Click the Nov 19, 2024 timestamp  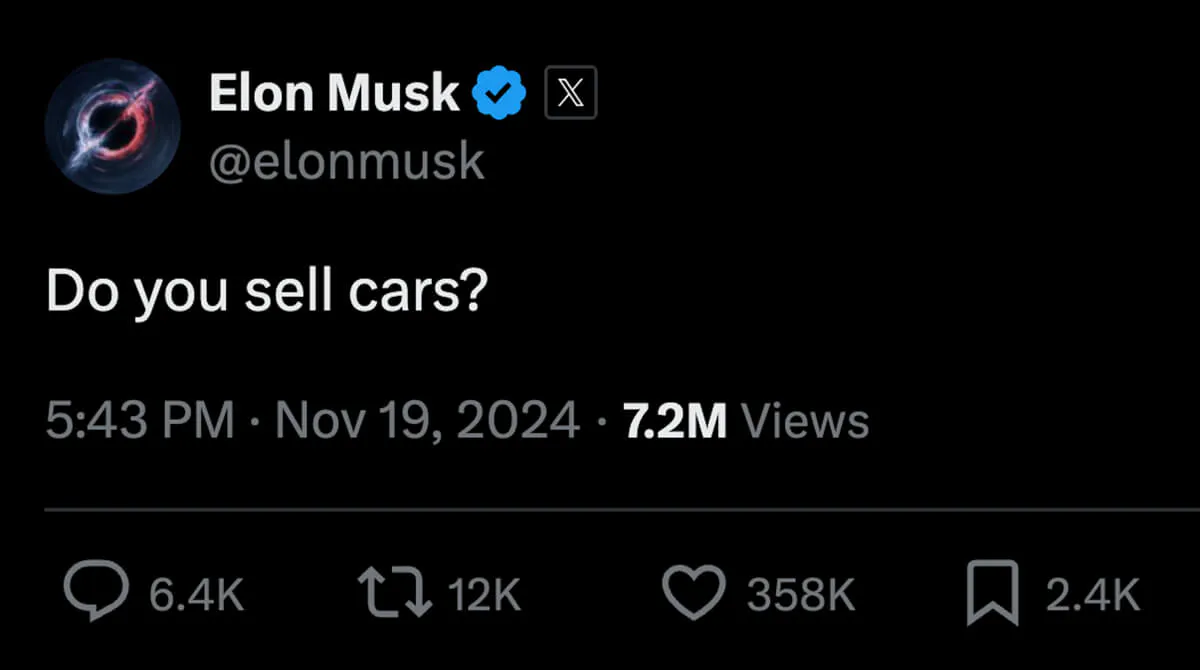coord(425,420)
